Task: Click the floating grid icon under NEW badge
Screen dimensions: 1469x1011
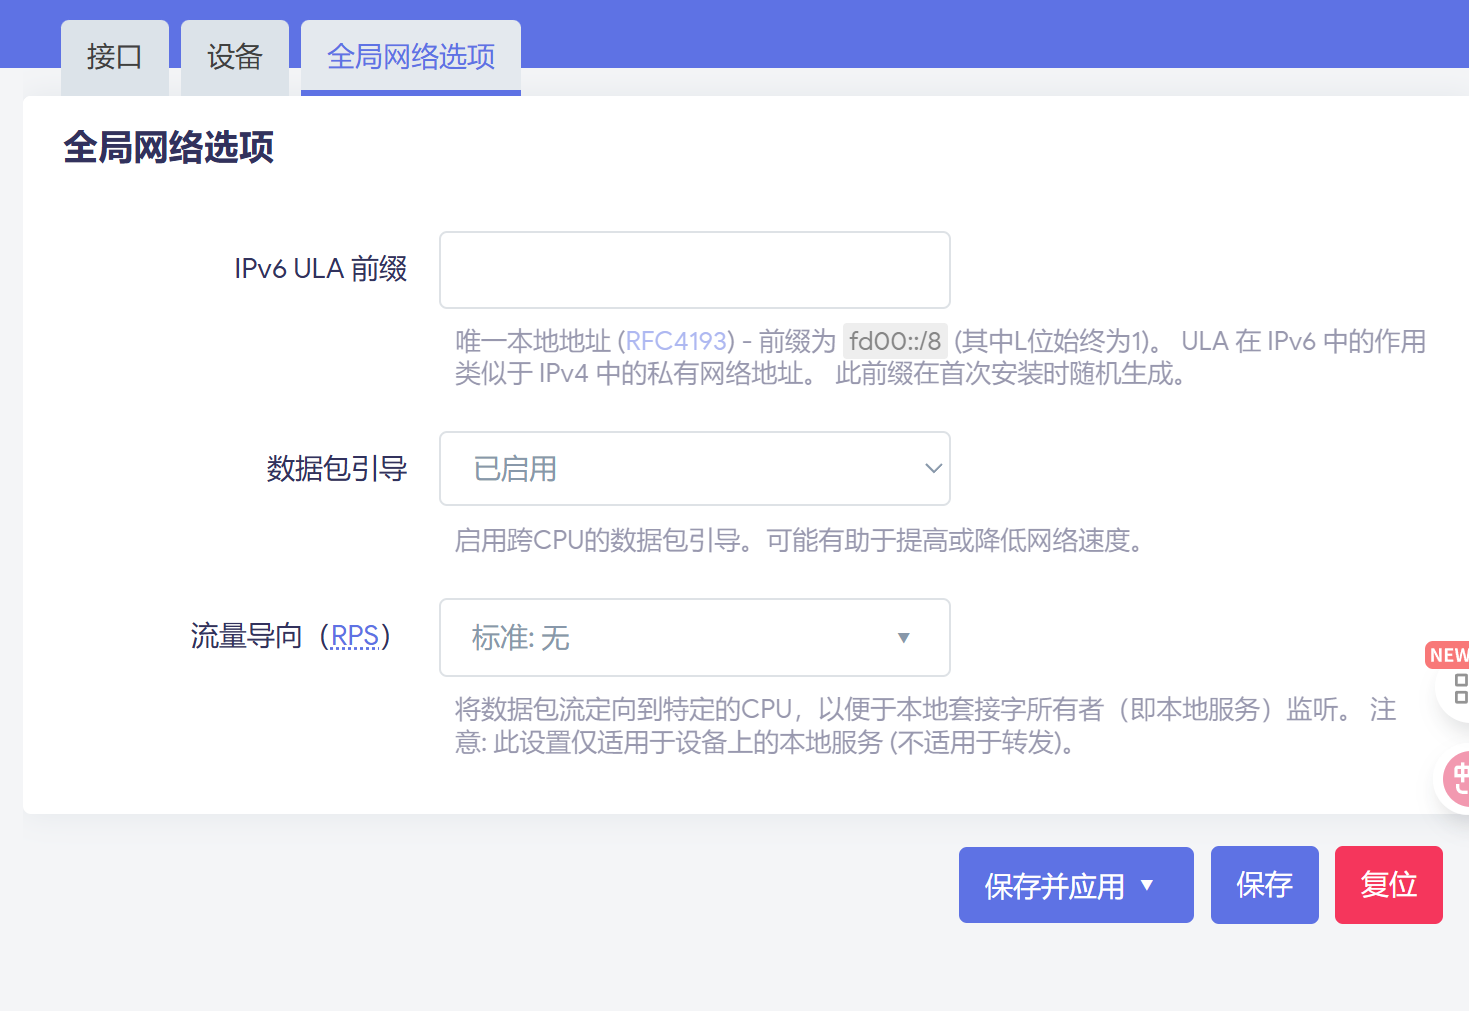Action: 1459,688
